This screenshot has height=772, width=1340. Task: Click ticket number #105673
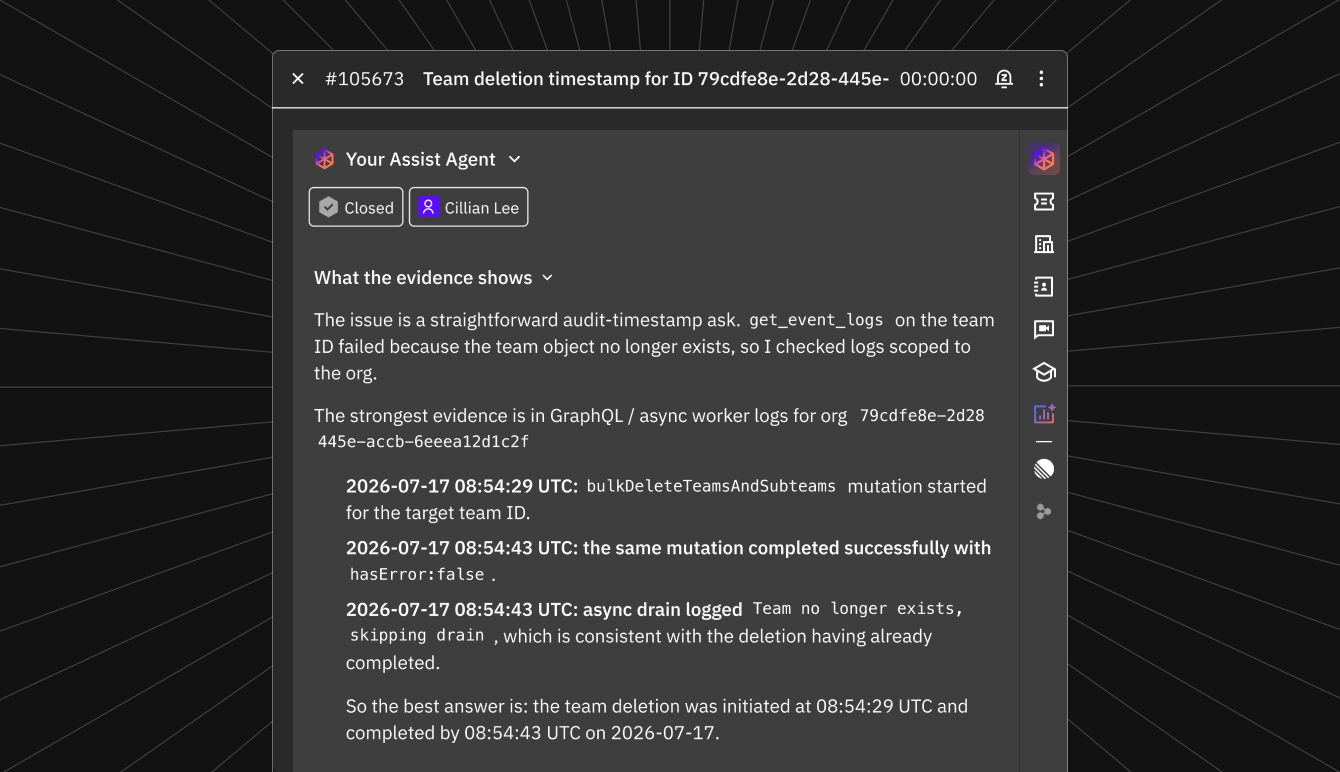pos(365,79)
